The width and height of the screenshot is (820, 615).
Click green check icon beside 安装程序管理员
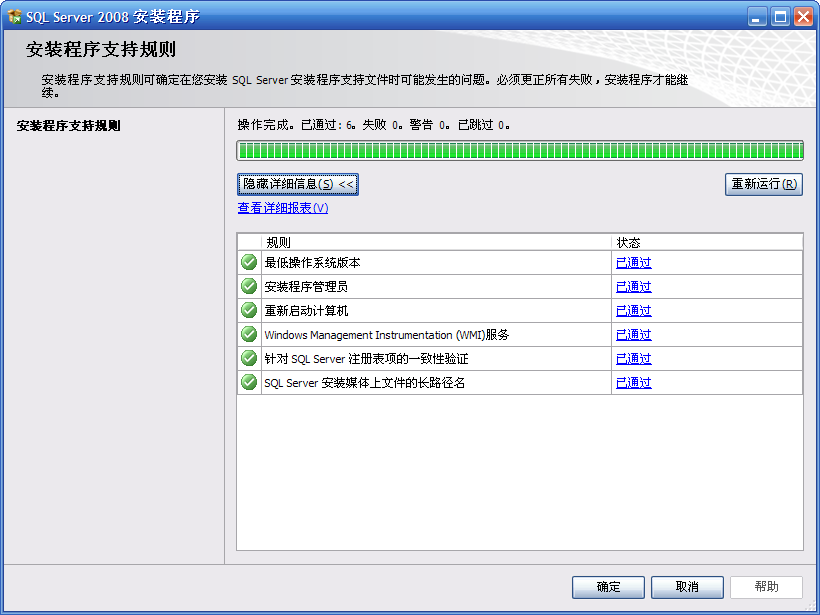[x=249, y=286]
